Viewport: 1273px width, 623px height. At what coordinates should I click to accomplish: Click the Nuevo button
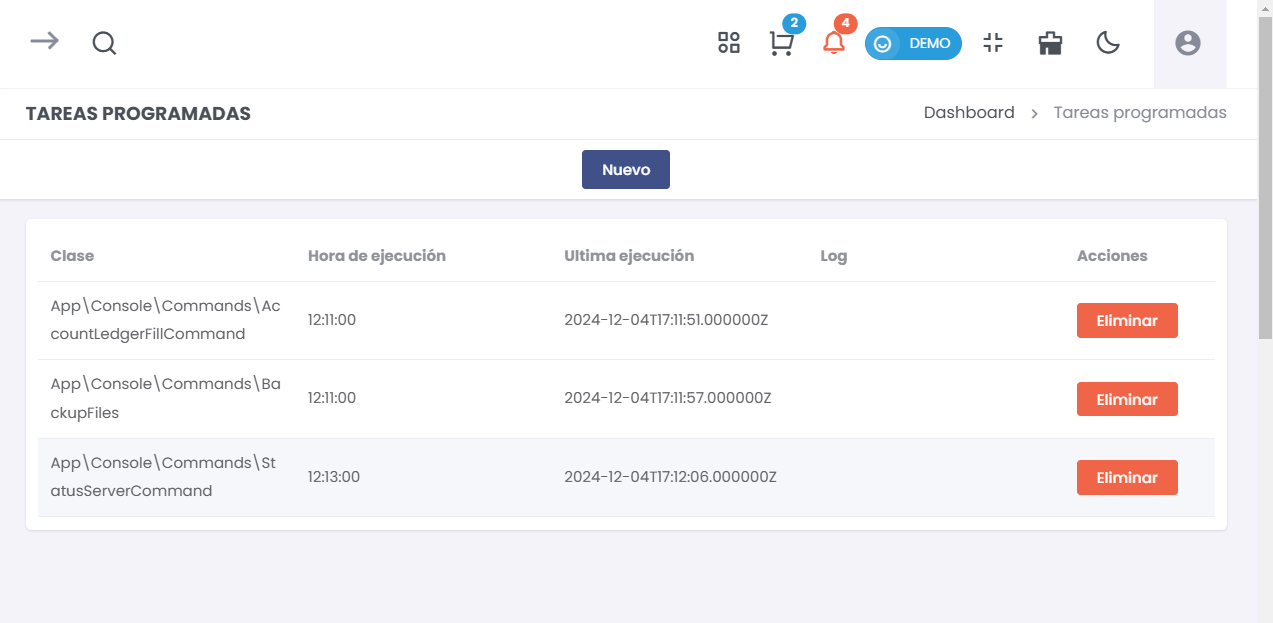pyautogui.click(x=626, y=170)
